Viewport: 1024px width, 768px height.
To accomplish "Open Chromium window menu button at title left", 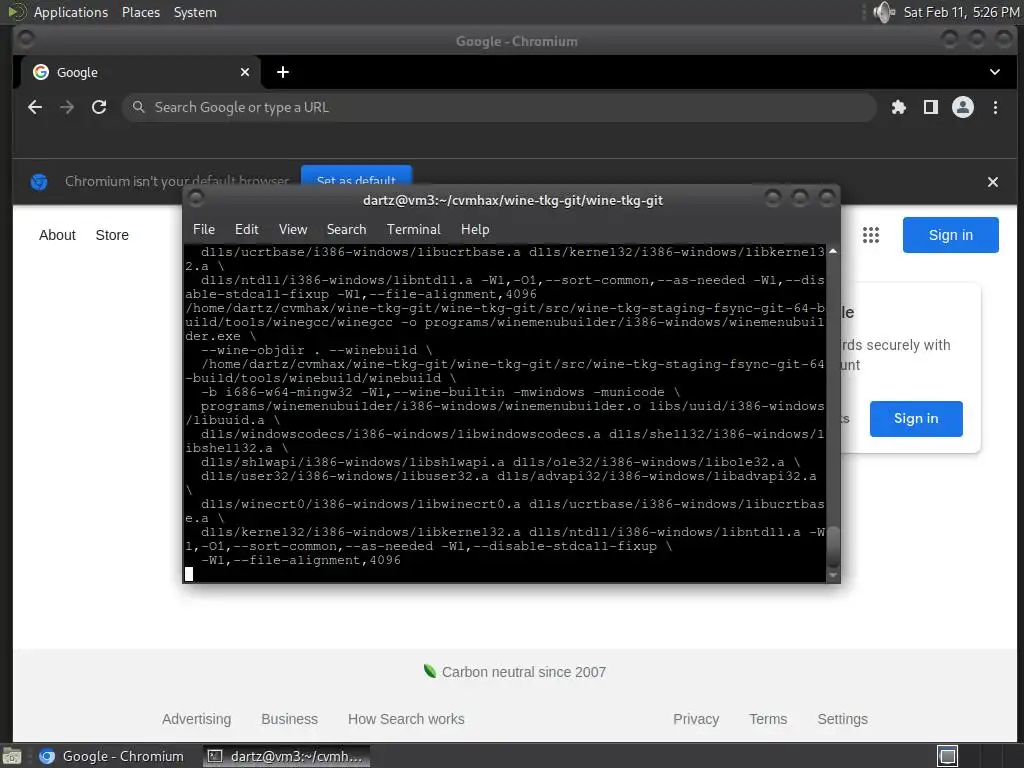I will [26, 39].
